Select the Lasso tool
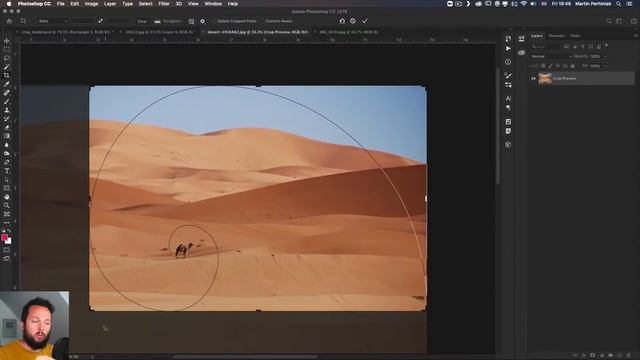 tap(7, 58)
